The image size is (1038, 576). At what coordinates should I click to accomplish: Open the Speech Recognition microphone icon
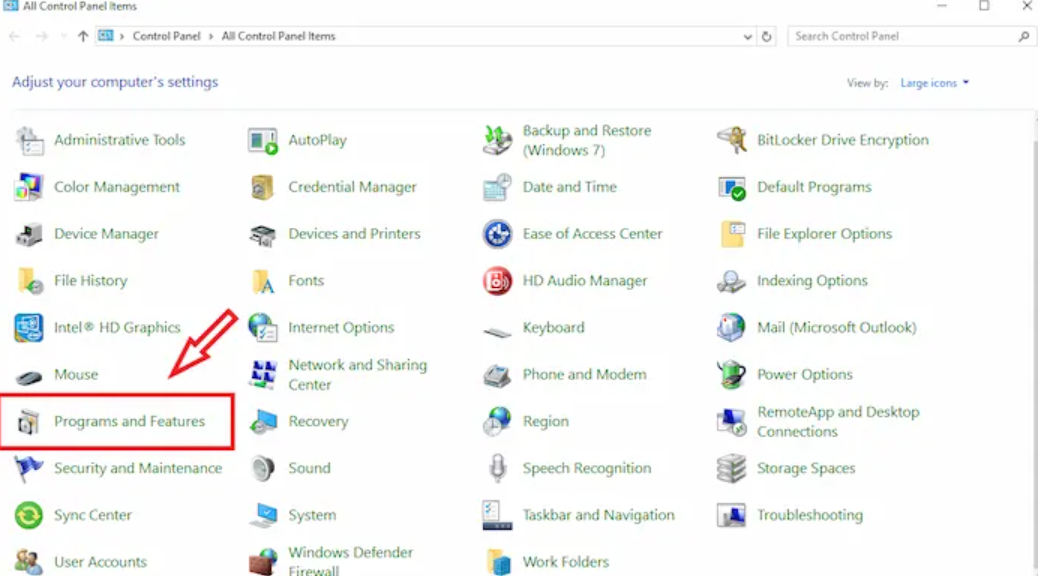coord(497,469)
